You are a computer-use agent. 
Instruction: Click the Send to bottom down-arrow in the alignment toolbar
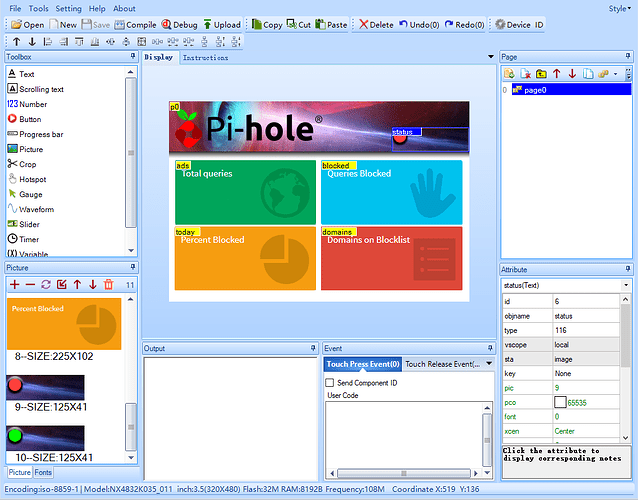(32, 41)
